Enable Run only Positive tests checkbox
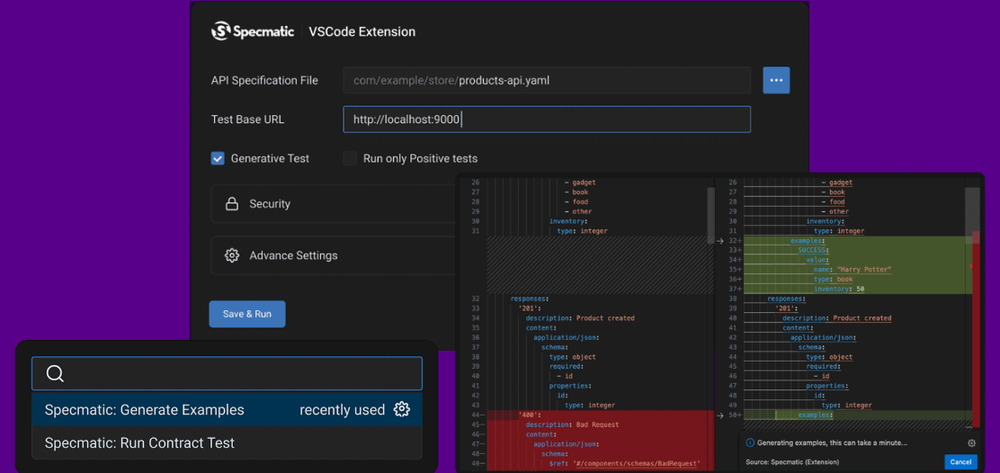This screenshot has width=1000, height=473. (x=350, y=158)
